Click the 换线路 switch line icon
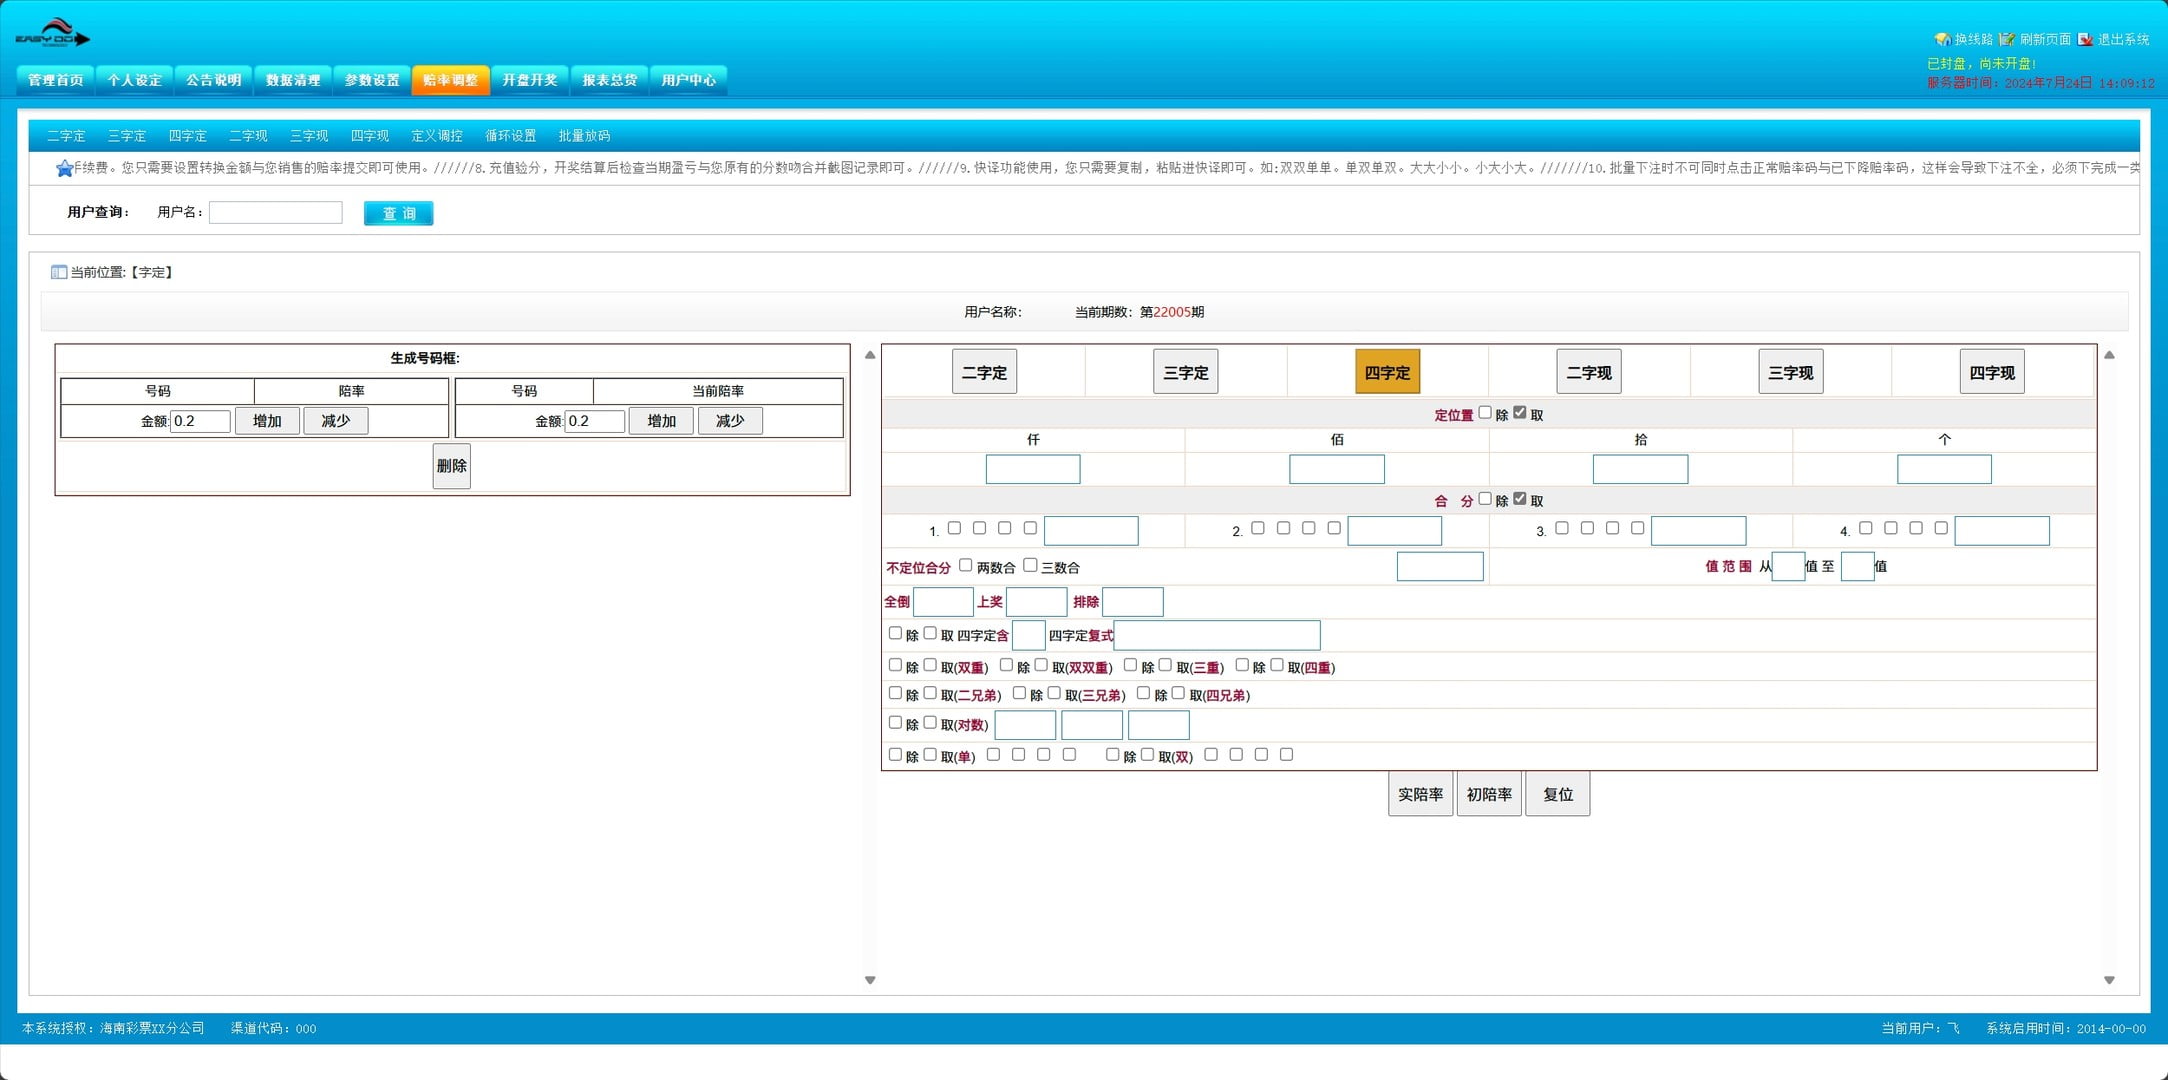Screen dimensions: 2168x1080 1942,39
